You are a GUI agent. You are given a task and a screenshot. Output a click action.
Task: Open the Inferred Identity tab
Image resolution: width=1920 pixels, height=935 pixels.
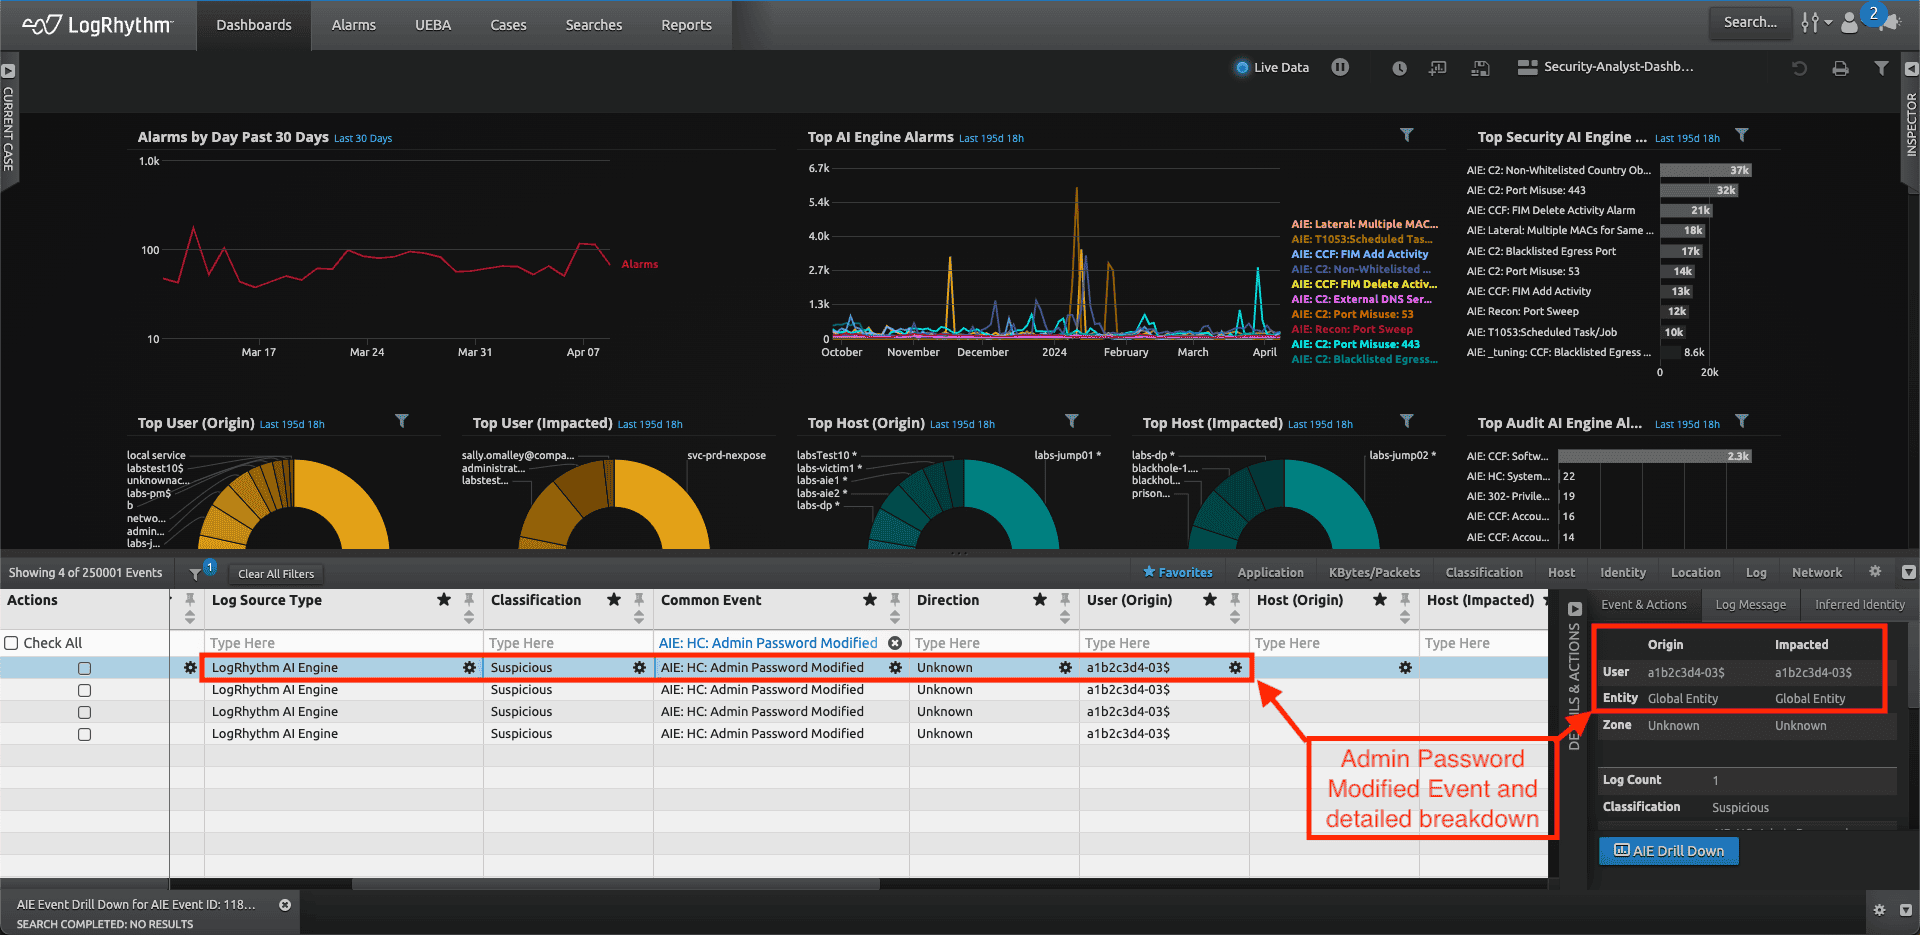click(1859, 604)
